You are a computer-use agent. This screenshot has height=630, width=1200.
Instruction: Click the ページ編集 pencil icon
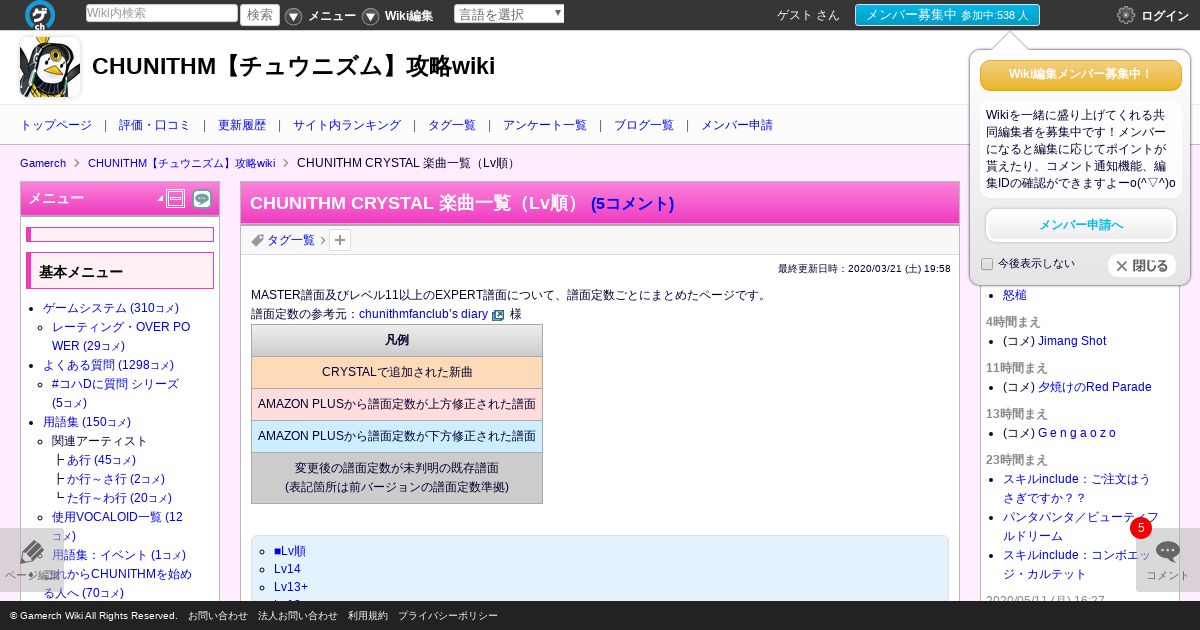32,552
